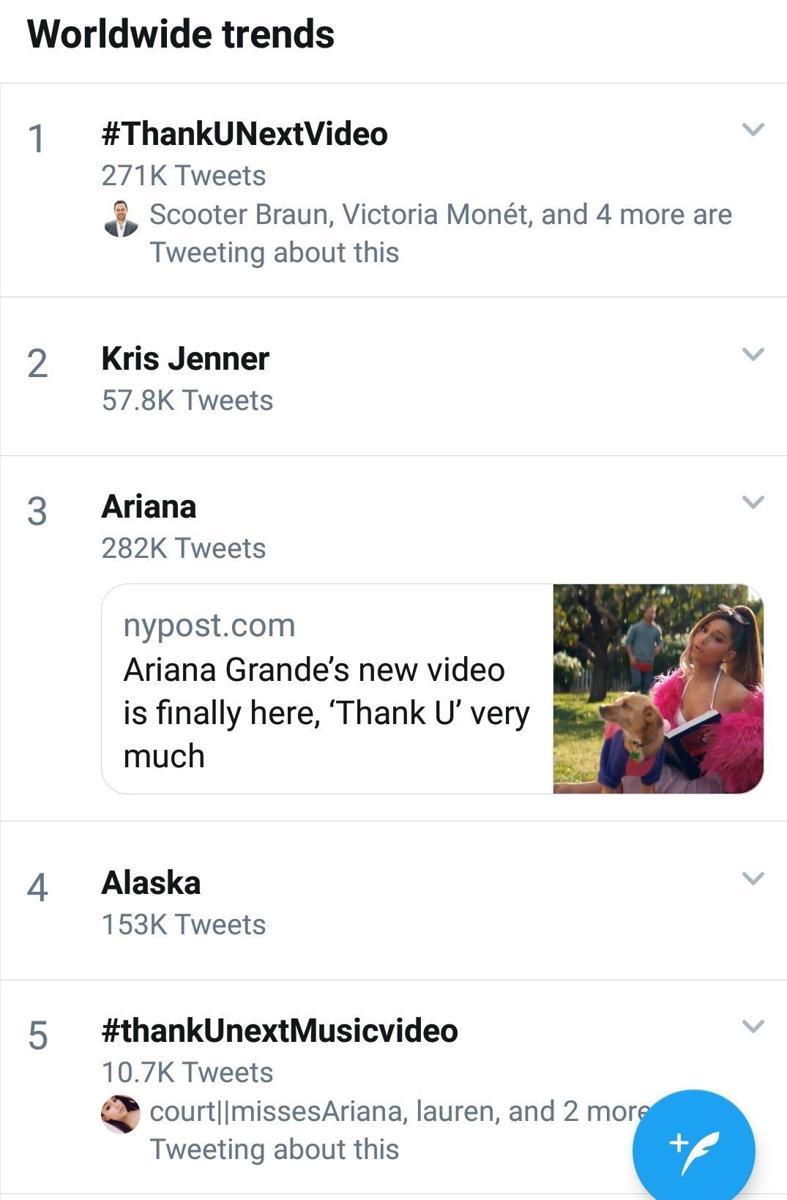This screenshot has height=1200, width=787.
Task: Open chevron for #thankUnextMusicvideo trend
Action: [753, 1026]
